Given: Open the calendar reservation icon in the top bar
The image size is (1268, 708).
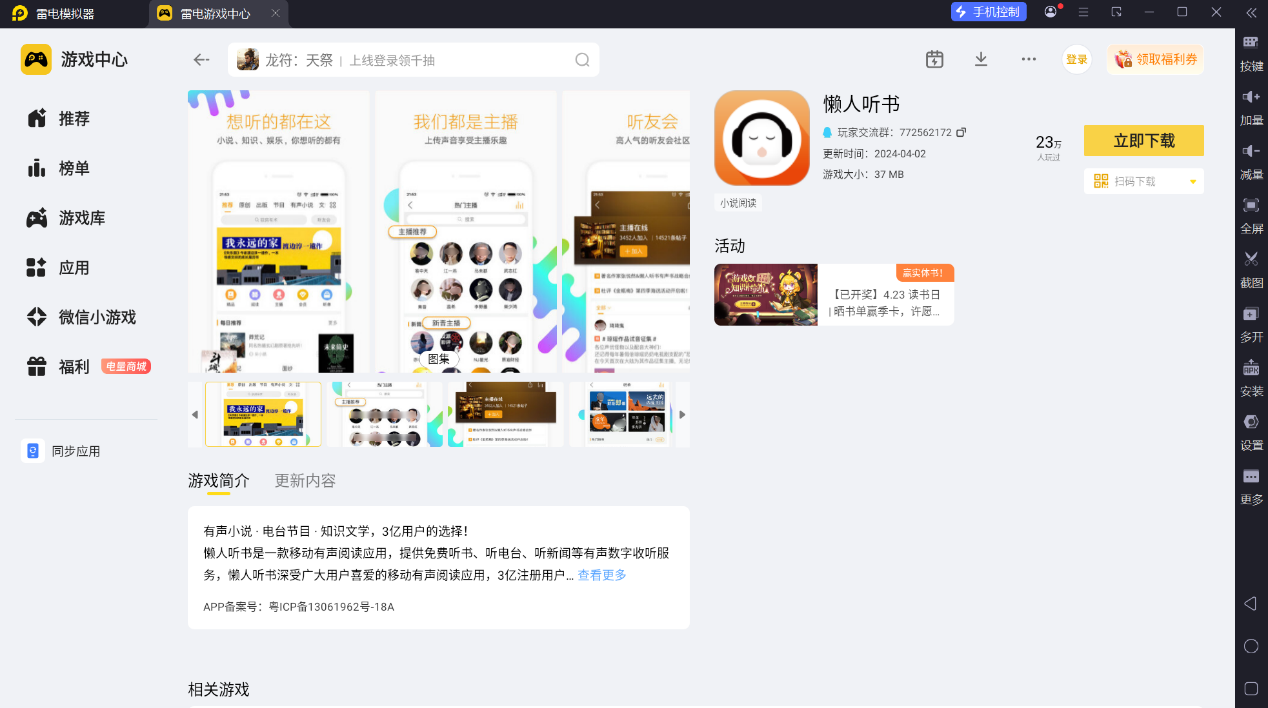Looking at the screenshot, I should [935, 59].
